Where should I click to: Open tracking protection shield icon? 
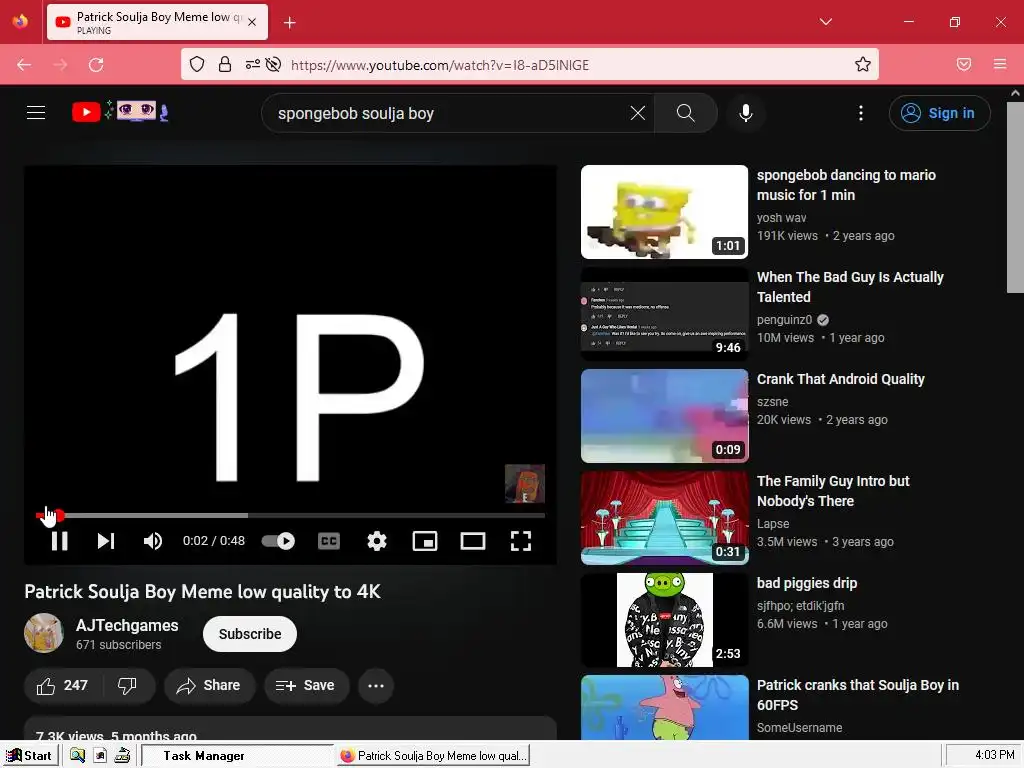tap(197, 64)
